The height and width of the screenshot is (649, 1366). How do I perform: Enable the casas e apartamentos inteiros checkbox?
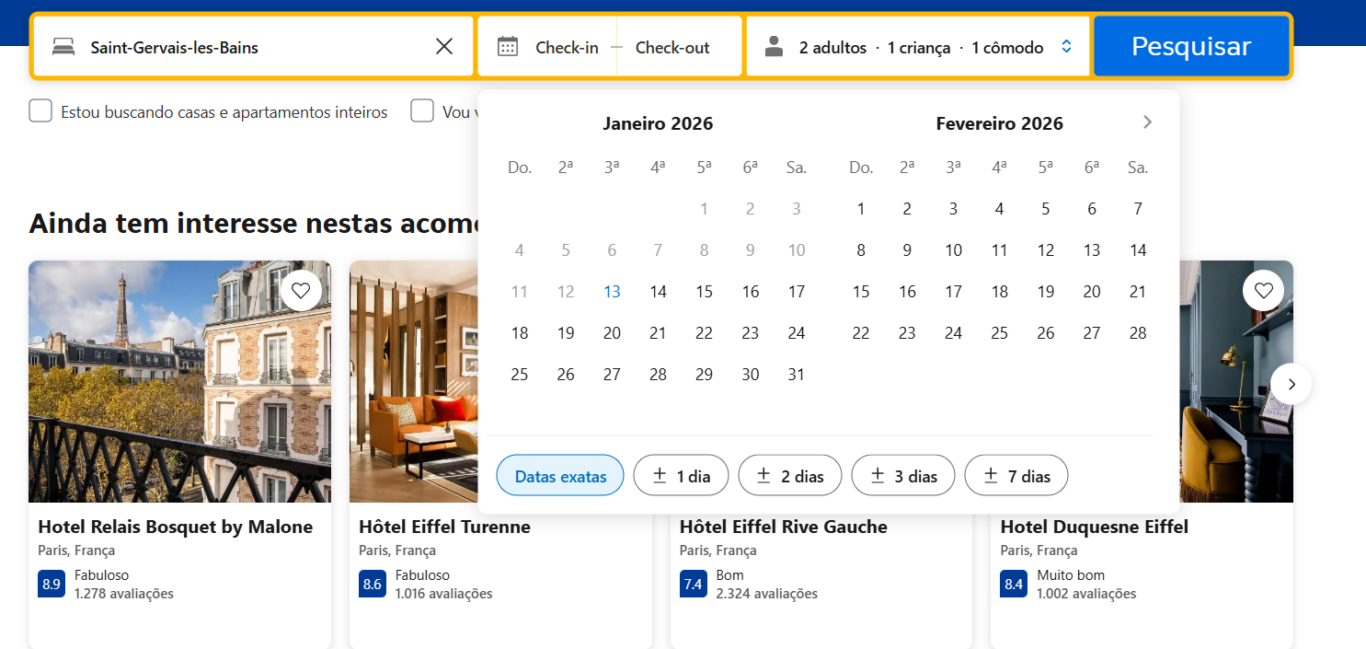pyautogui.click(x=40, y=111)
